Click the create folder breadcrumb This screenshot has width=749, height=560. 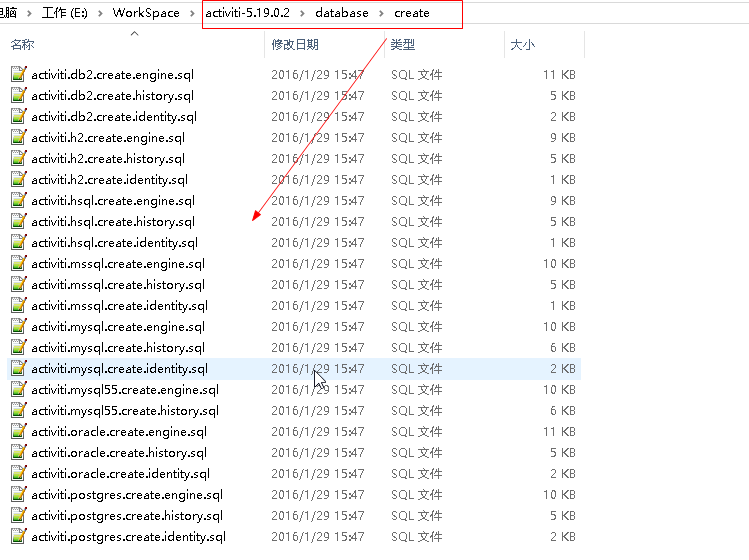tap(412, 13)
